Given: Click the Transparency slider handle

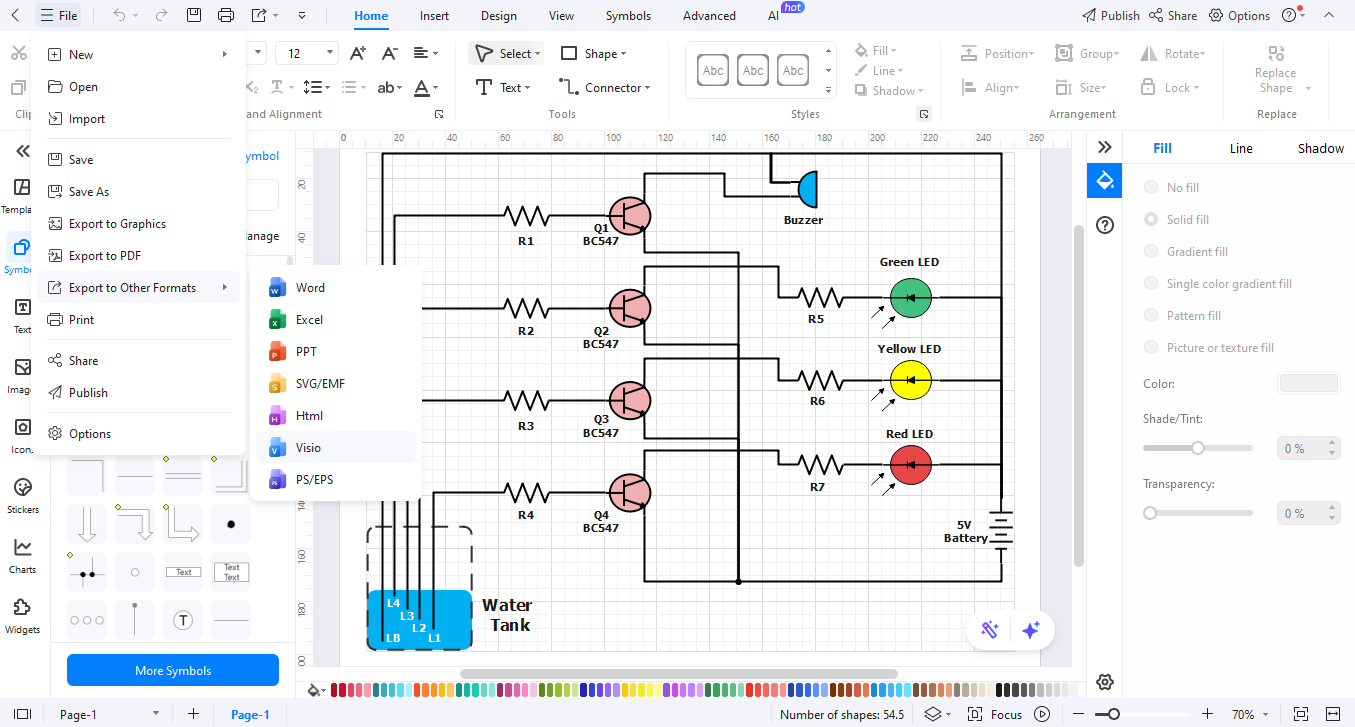Looking at the screenshot, I should tap(1150, 513).
